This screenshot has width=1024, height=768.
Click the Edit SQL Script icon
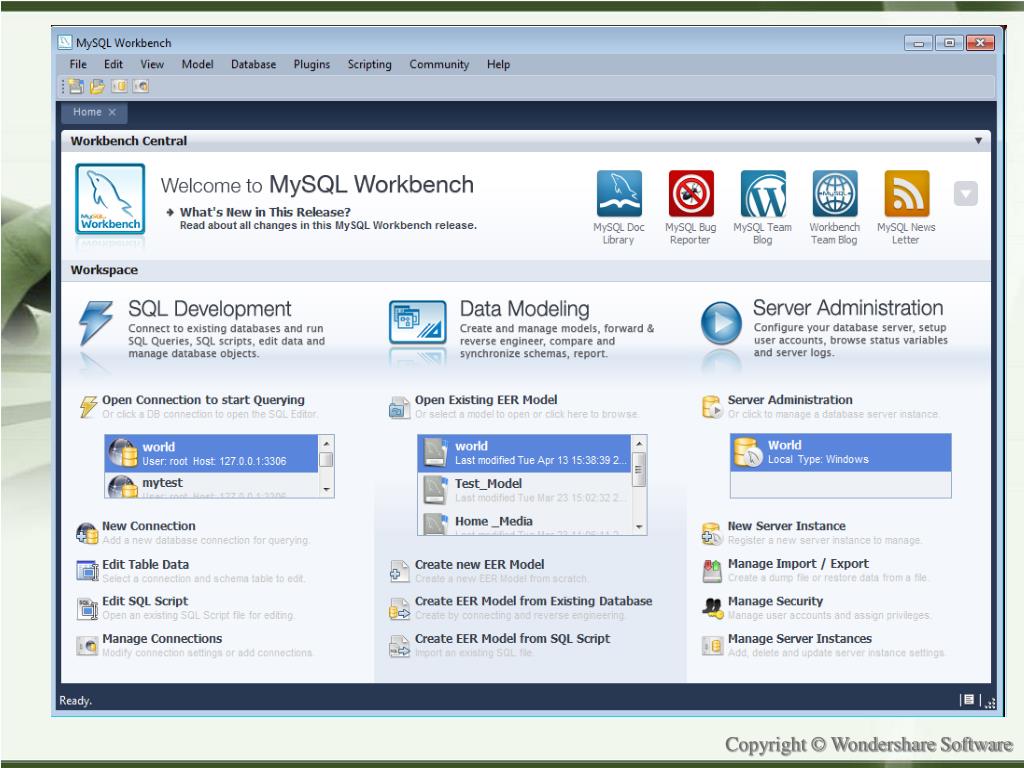[x=87, y=609]
